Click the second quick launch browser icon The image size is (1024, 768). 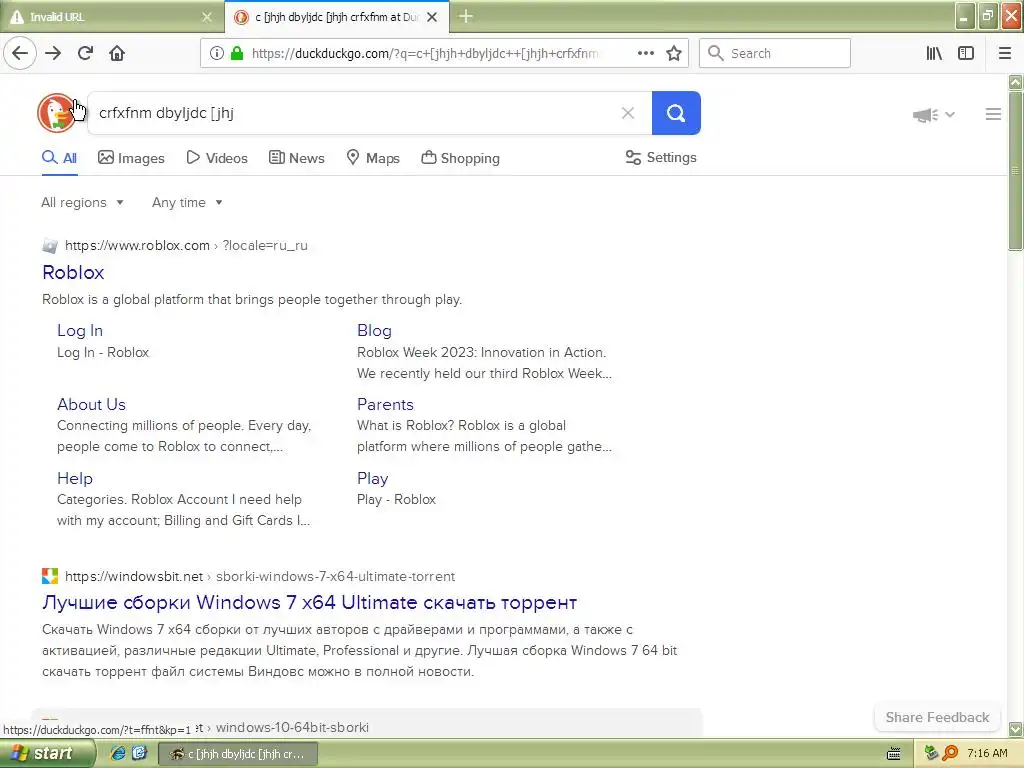139,753
